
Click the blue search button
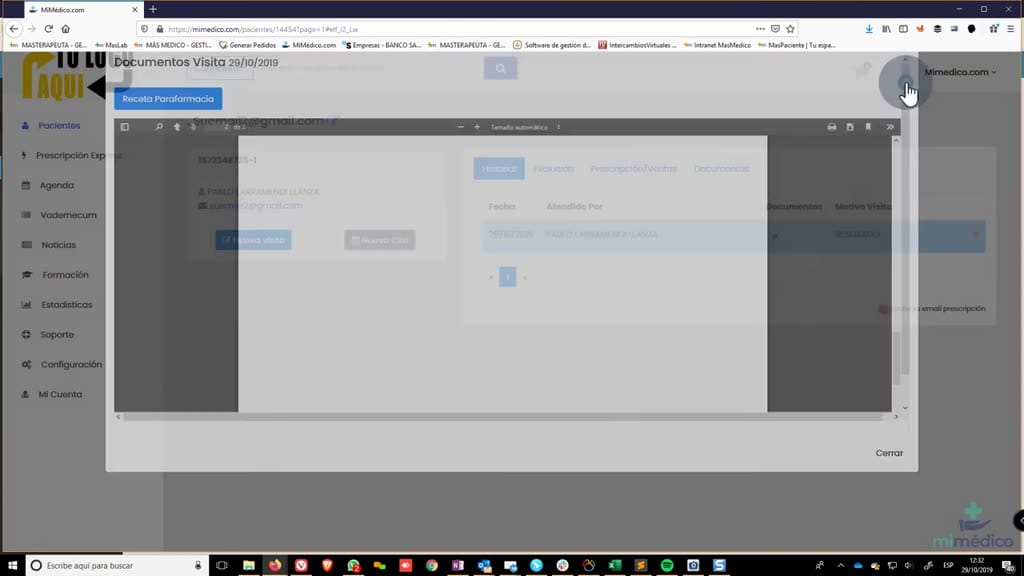(x=500, y=68)
